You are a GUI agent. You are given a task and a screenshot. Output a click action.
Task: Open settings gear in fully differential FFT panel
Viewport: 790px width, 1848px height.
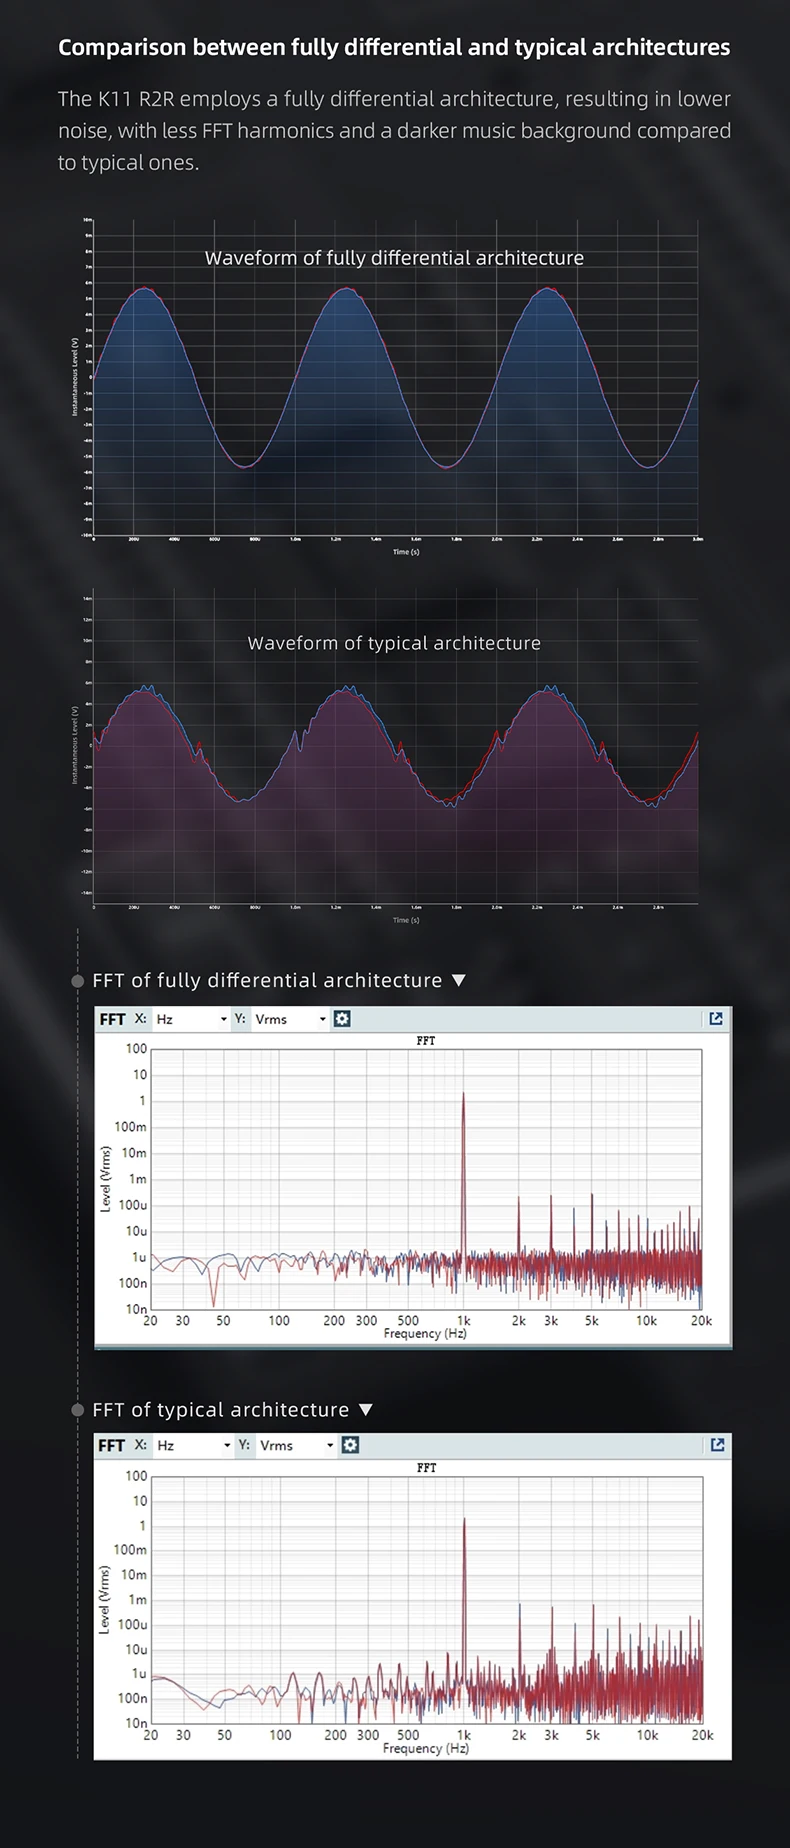[342, 1019]
